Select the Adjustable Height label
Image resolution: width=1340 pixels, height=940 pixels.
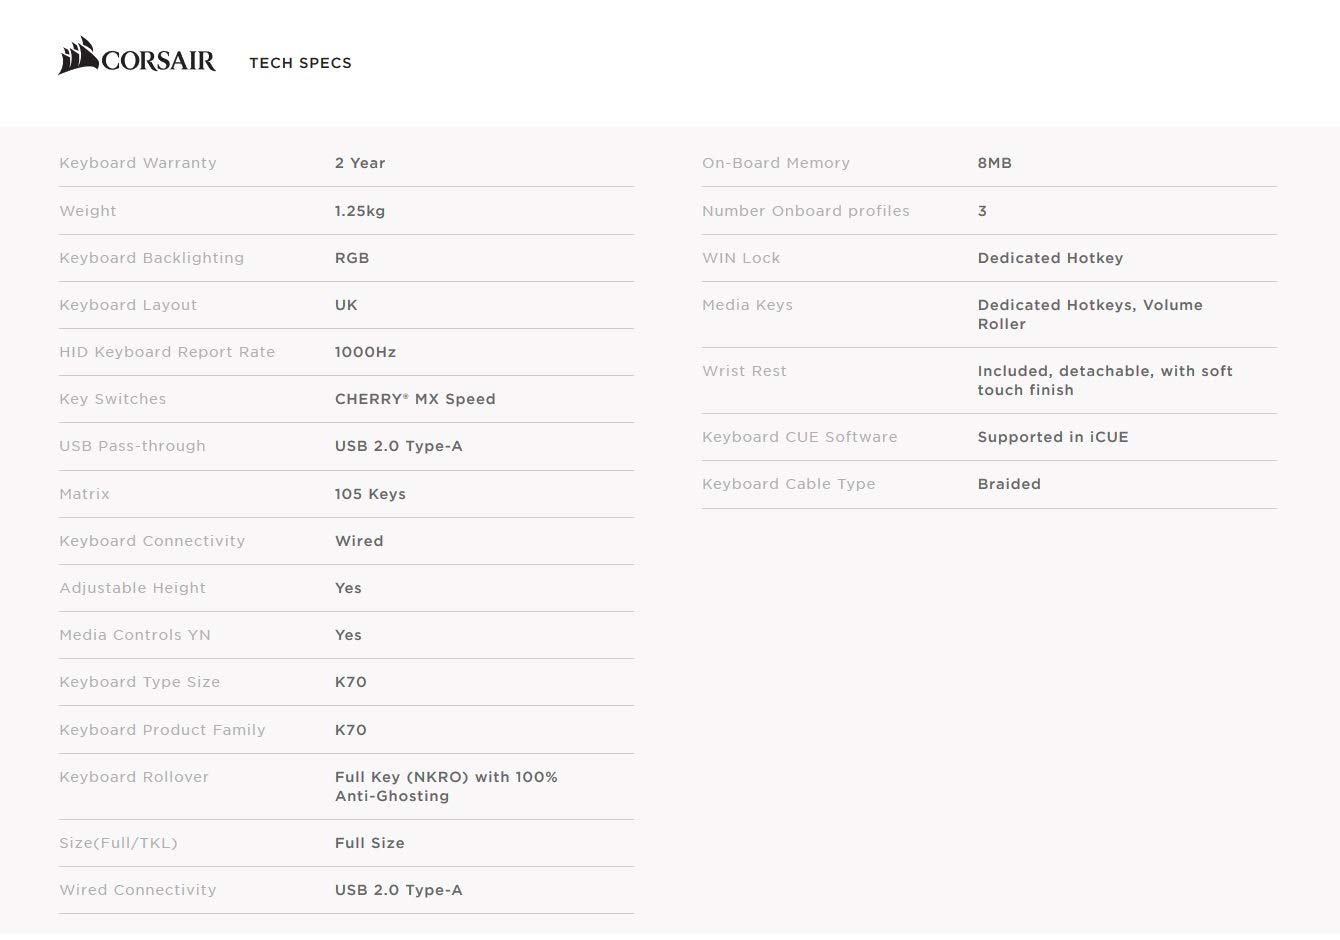[x=133, y=588]
